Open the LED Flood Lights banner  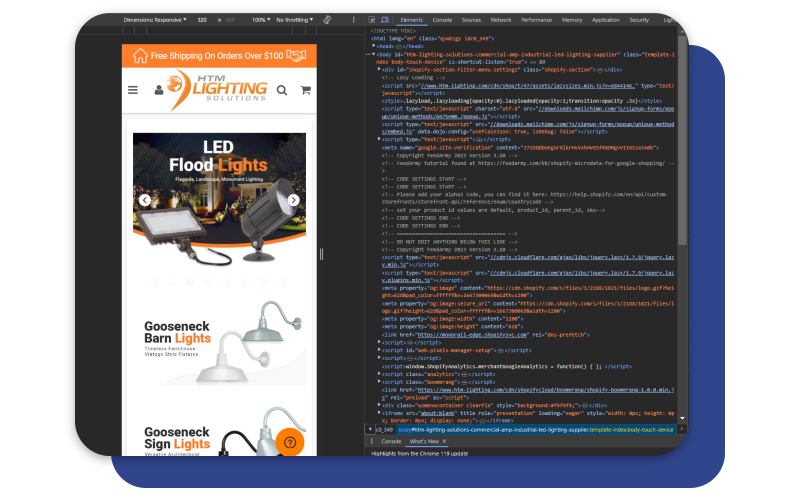[219, 199]
